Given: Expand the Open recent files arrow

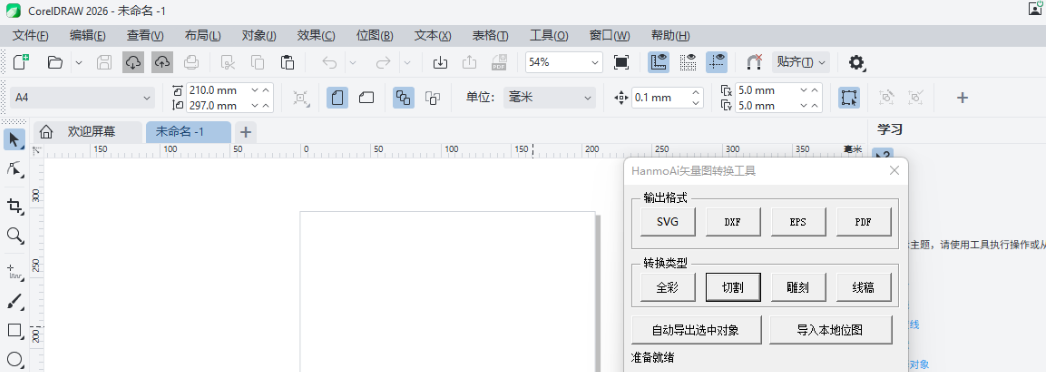Looking at the screenshot, I should pos(79,63).
